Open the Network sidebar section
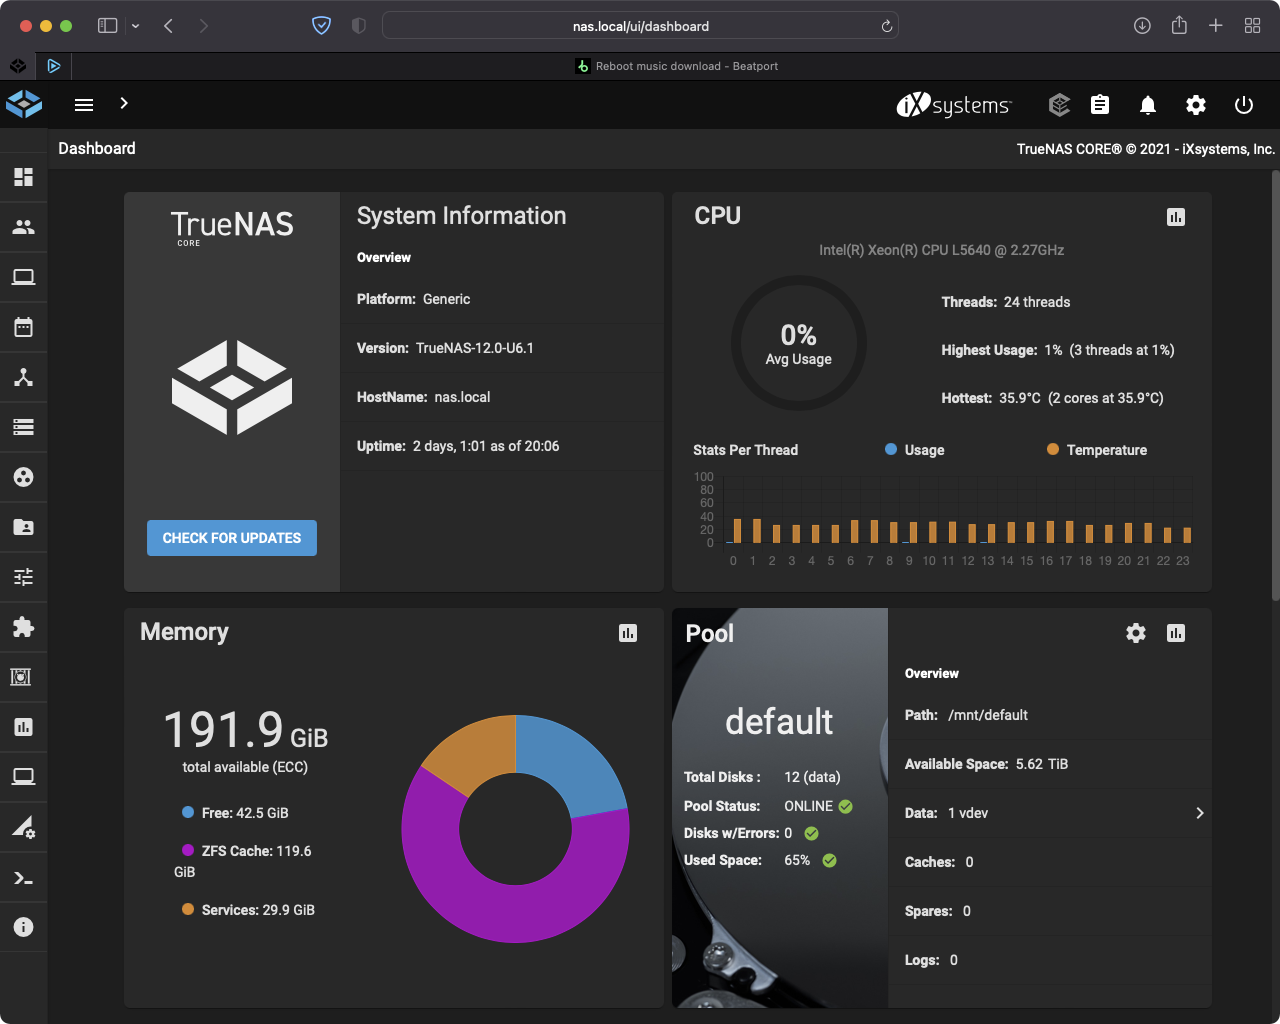1280x1024 pixels. pos(24,377)
